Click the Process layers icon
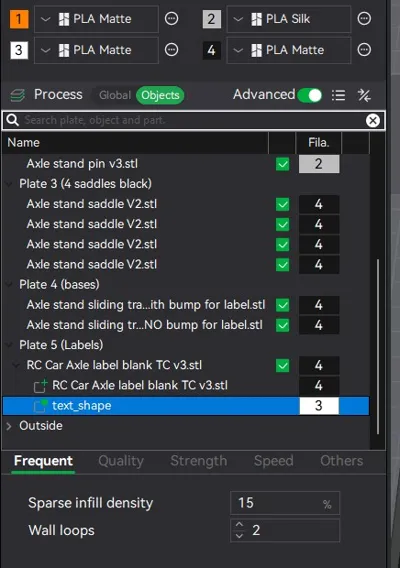Image resolution: width=400 pixels, height=568 pixels. [17, 95]
